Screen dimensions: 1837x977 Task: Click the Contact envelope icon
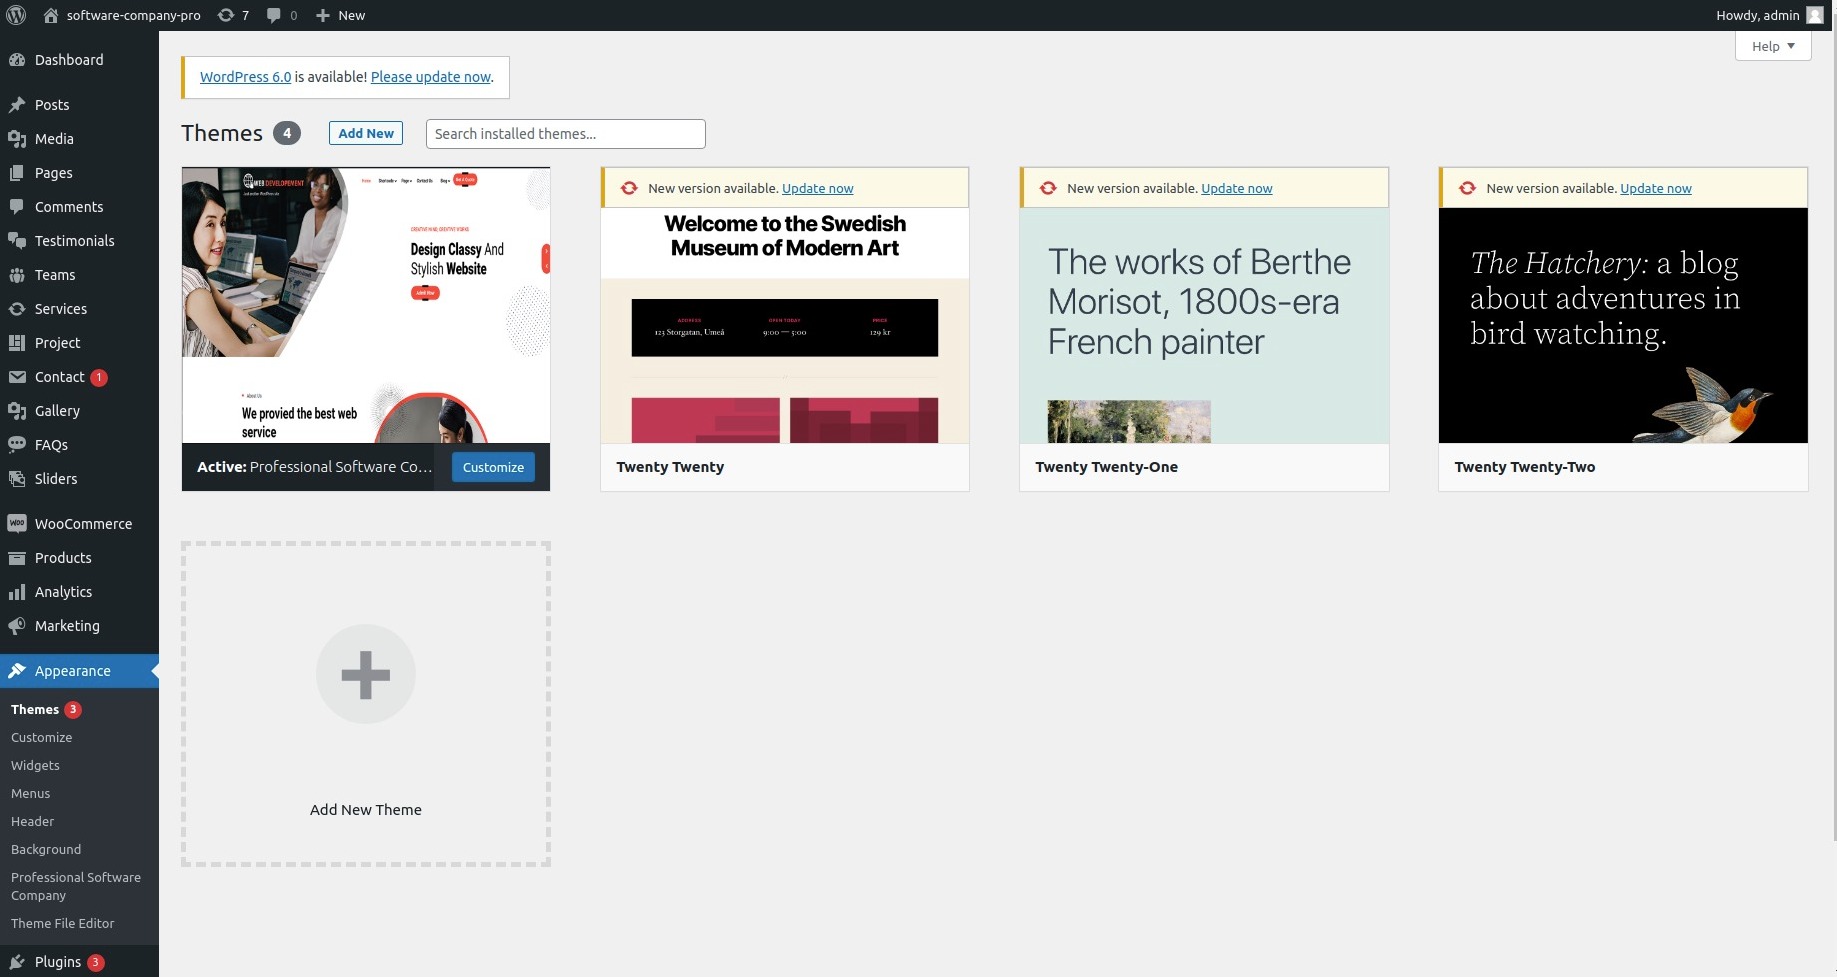(x=17, y=377)
